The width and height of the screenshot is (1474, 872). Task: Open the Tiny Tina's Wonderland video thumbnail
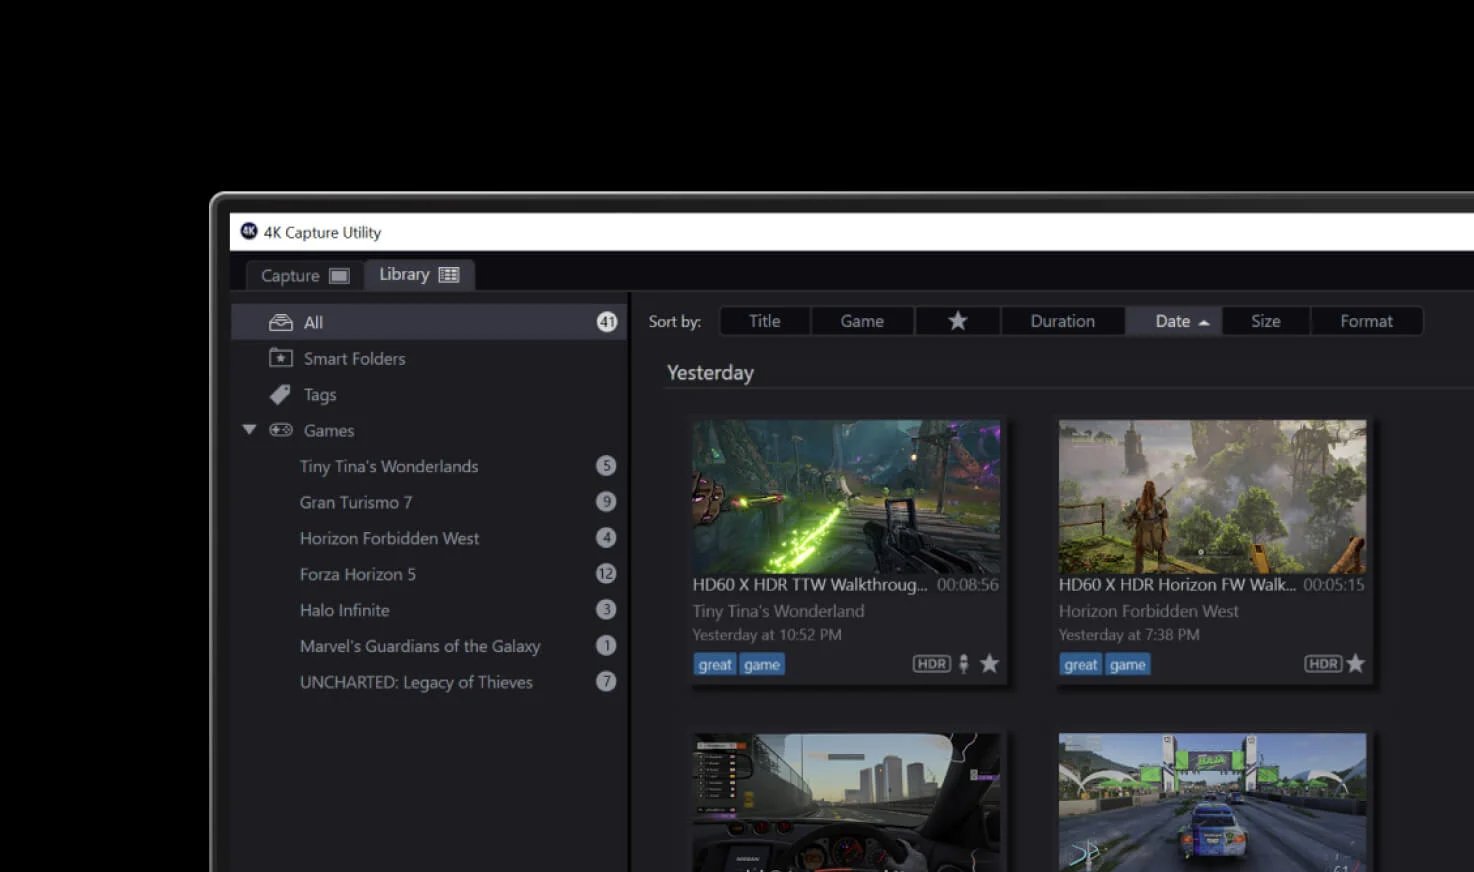846,496
